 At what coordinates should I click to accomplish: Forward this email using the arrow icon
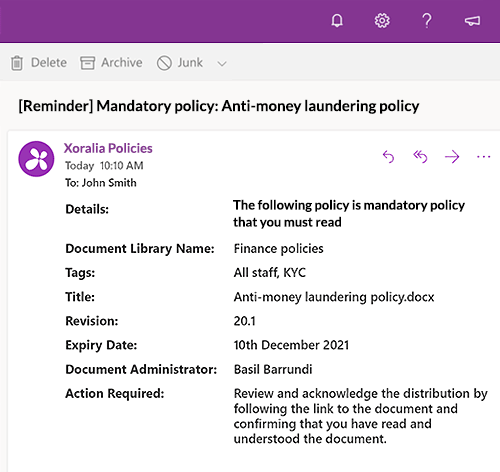pyautogui.click(x=452, y=156)
